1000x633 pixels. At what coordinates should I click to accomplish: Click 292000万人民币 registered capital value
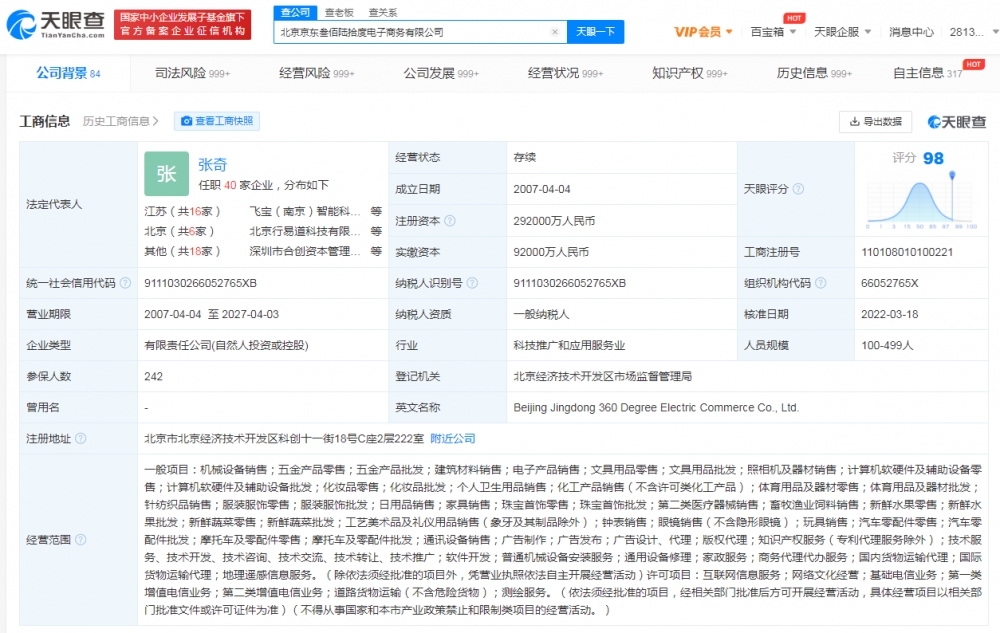click(x=554, y=221)
